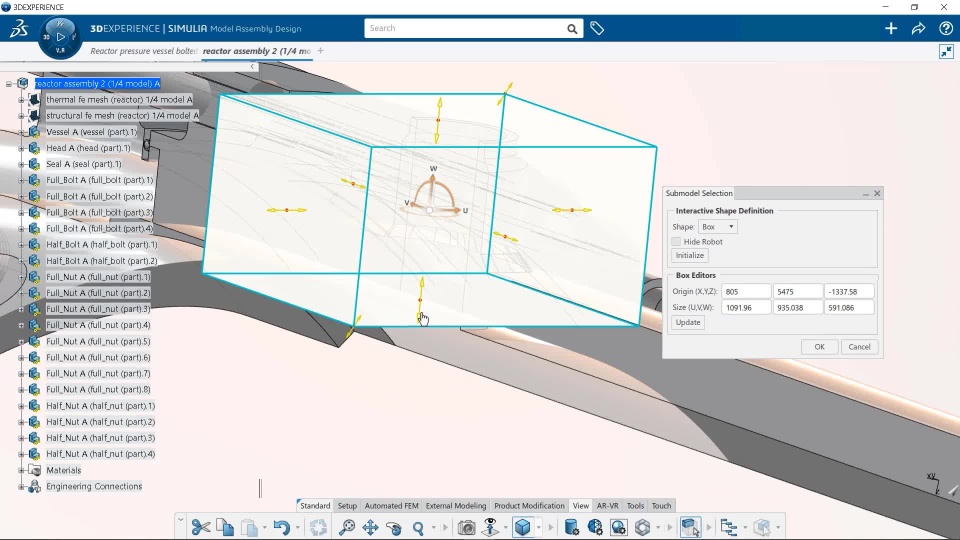The width and height of the screenshot is (960, 540).
Task: Click the tag icon beside search
Action: coord(597,28)
